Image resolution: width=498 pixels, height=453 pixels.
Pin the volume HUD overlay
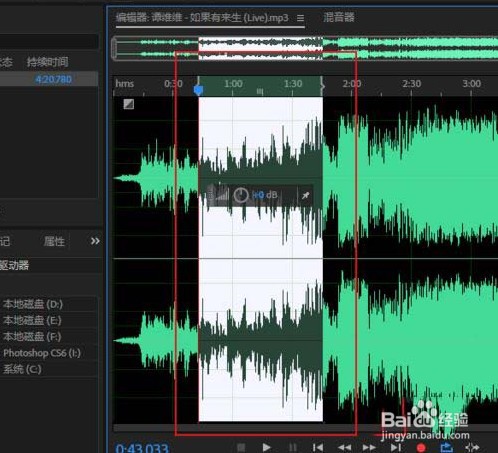[305, 195]
